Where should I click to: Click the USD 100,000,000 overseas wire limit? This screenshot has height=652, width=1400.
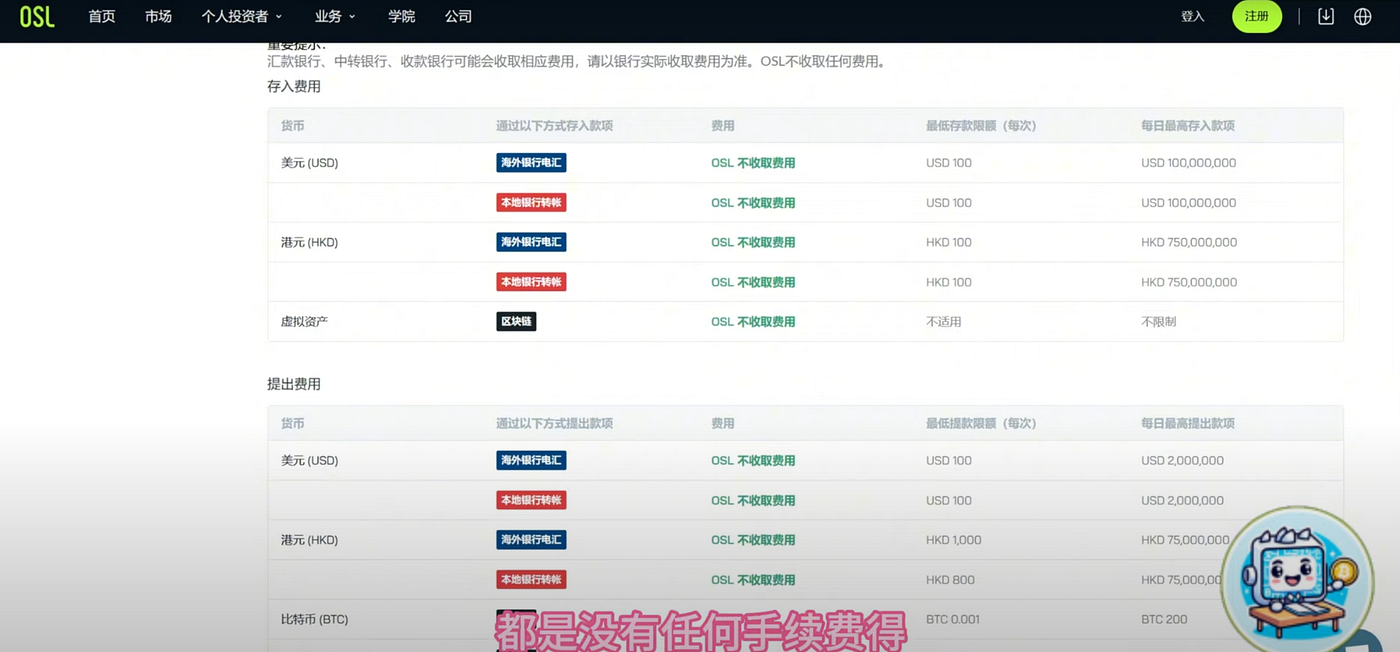[x=1189, y=163]
